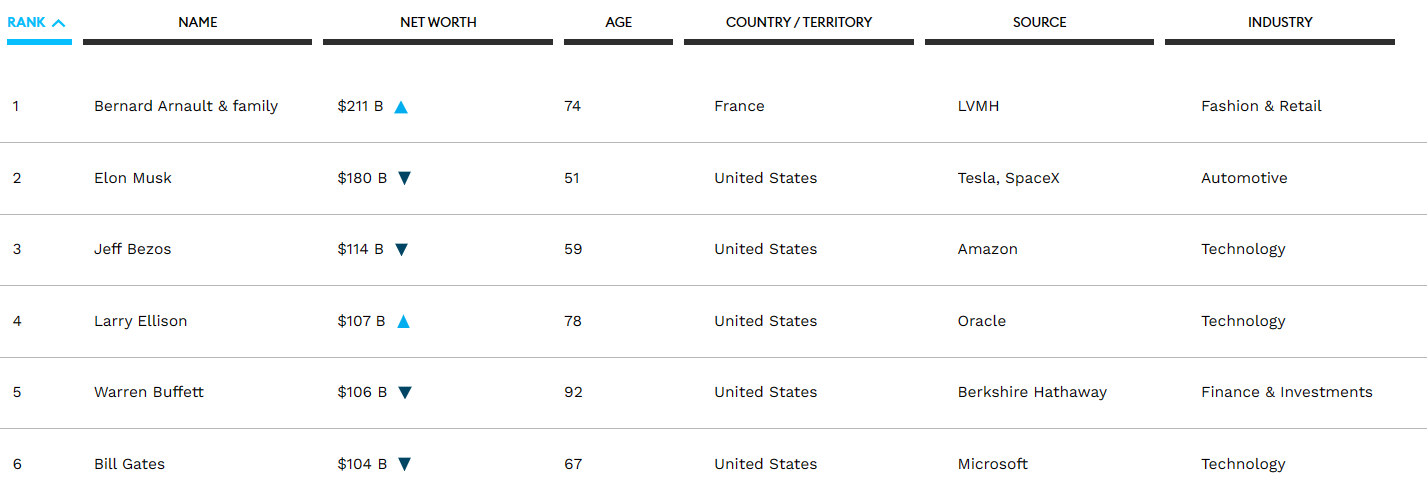Click the down arrow beside Elon Musk's net worth
Screen dimensions: 1427x497
coord(404,178)
